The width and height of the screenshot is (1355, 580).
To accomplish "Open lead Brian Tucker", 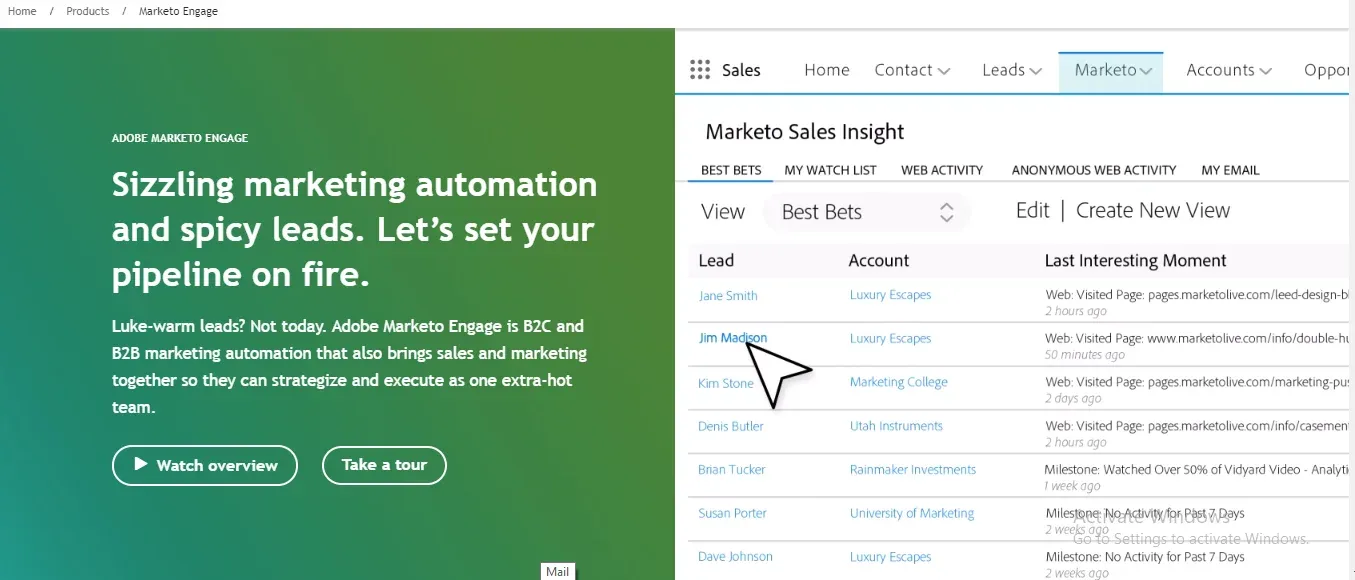I will pyautogui.click(x=732, y=470).
